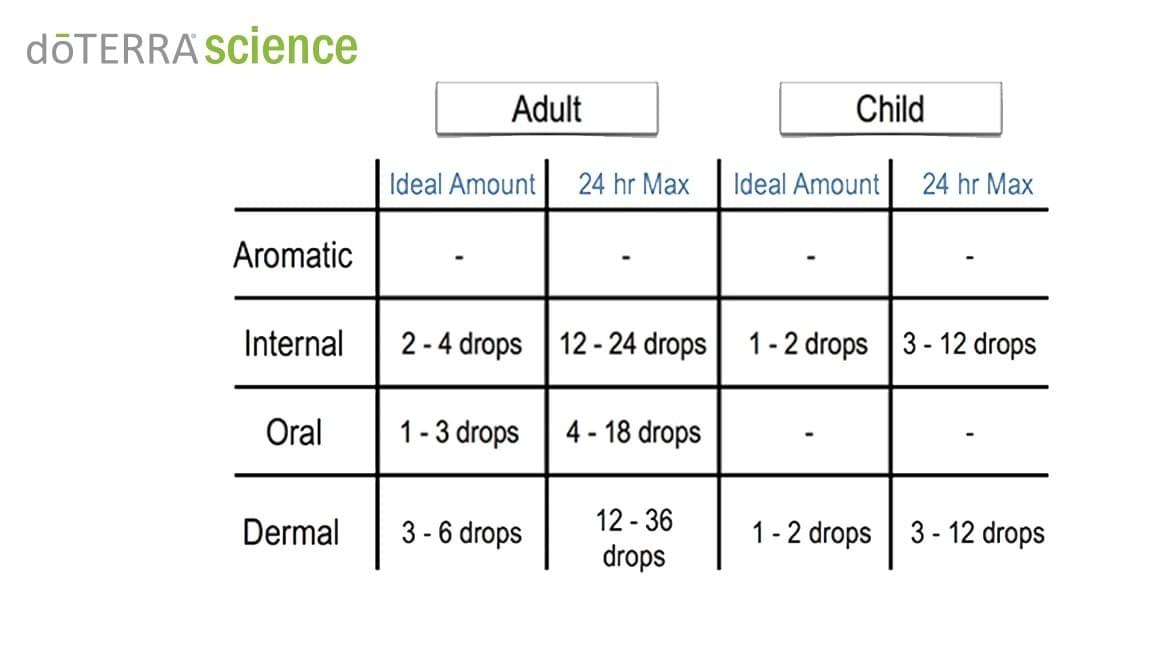Image resolution: width=1152 pixels, height=648 pixels.
Task: Pick the "4 - 18 drops" cell
Action: (x=633, y=433)
